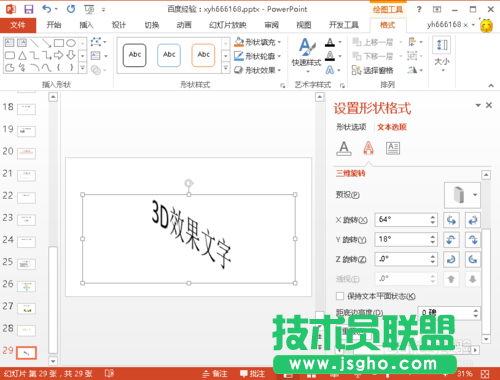Save the presentation with the floppy icon
Viewport: 500px width, 380px height.
29,9
